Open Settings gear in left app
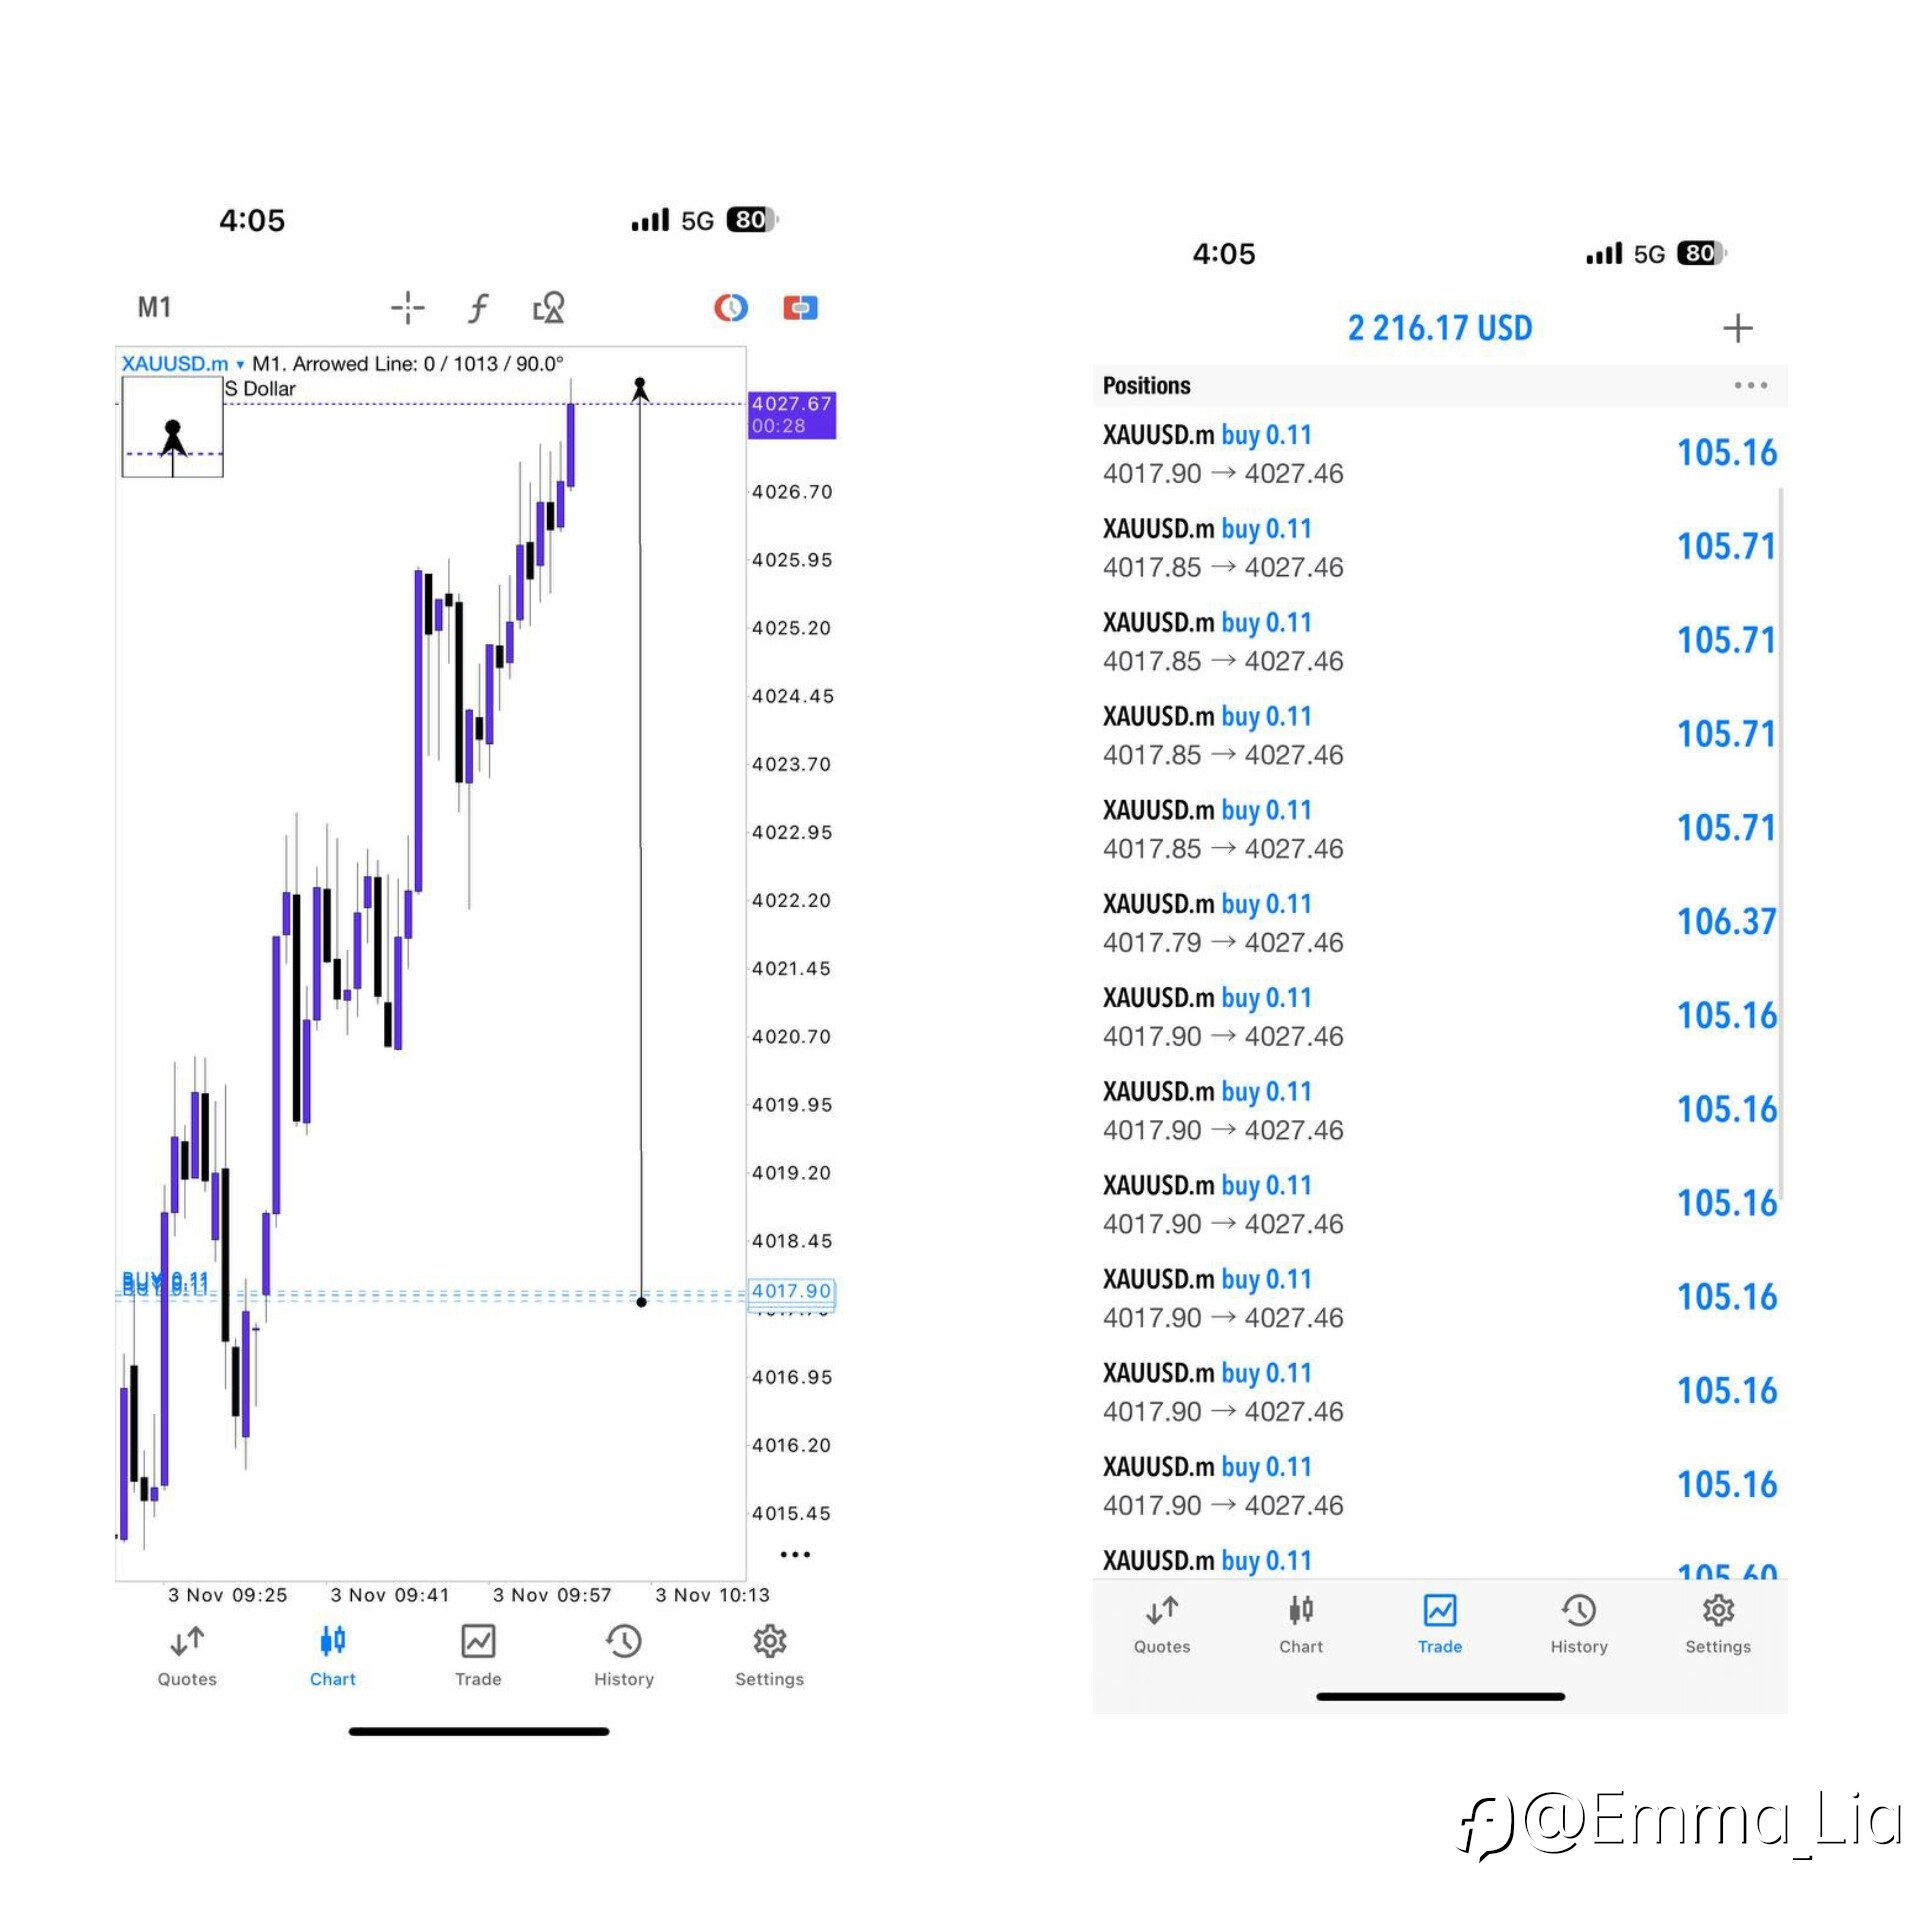The width and height of the screenshot is (1920, 1920). point(769,1657)
